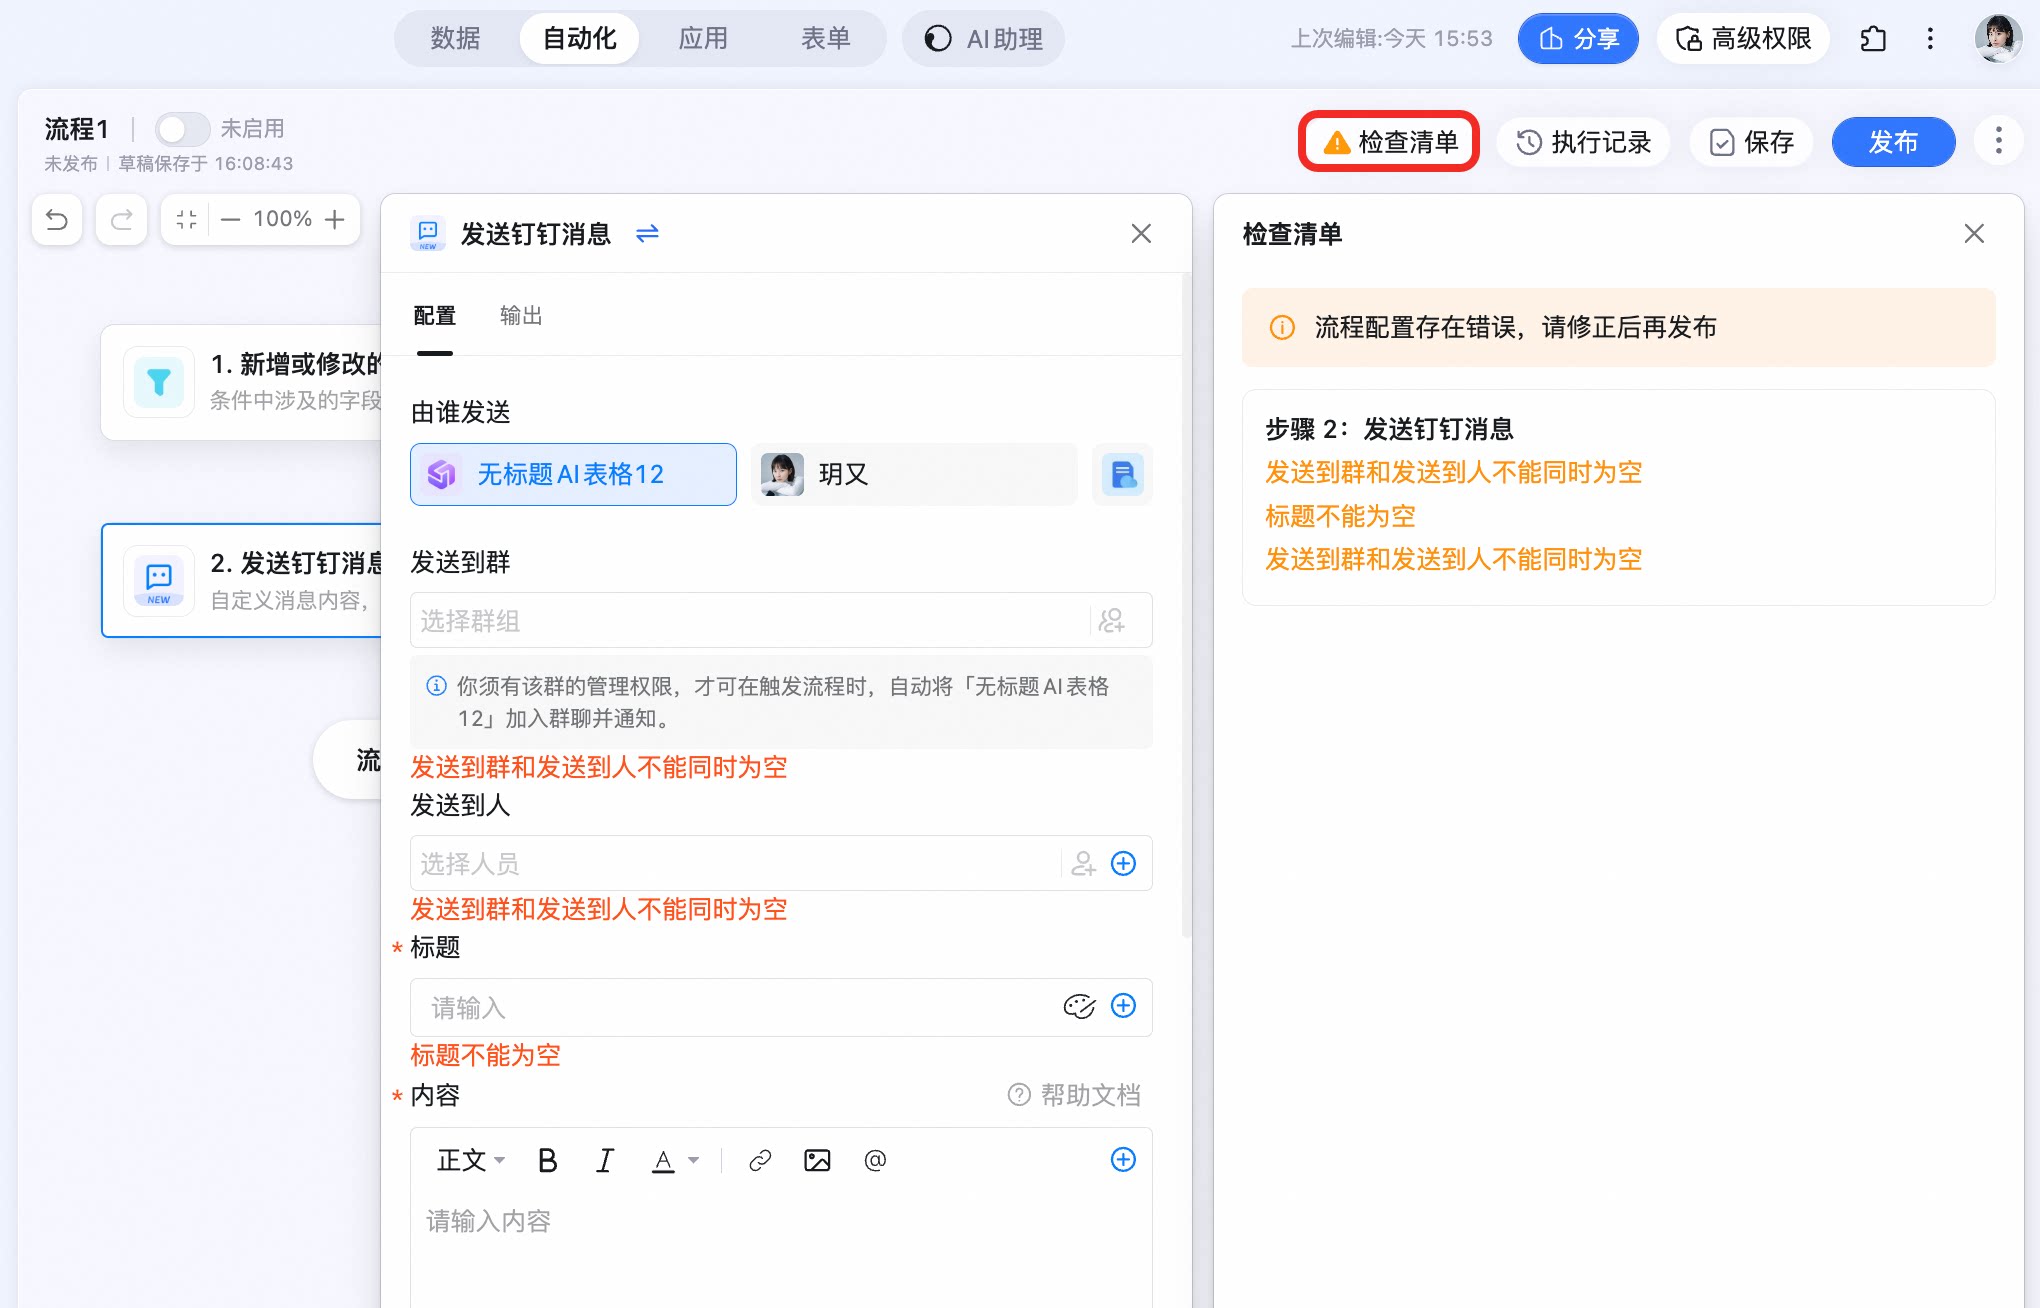Click the undo arrow icon
The height and width of the screenshot is (1308, 2040).
tap(57, 219)
